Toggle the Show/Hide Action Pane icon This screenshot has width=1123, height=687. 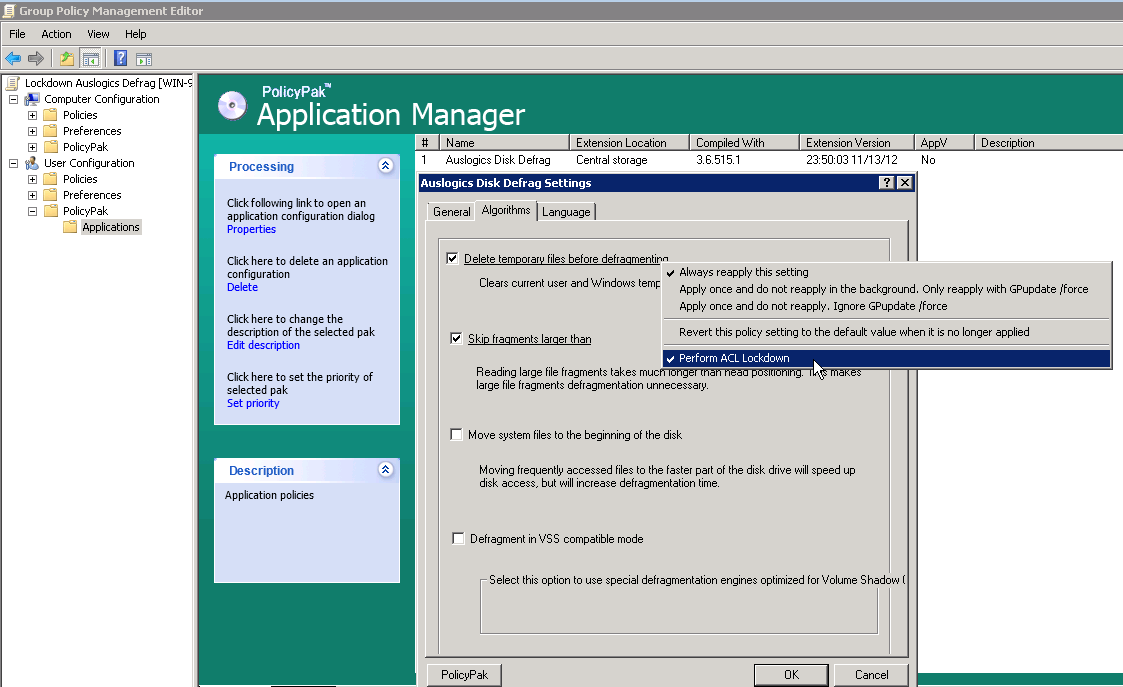(144, 58)
